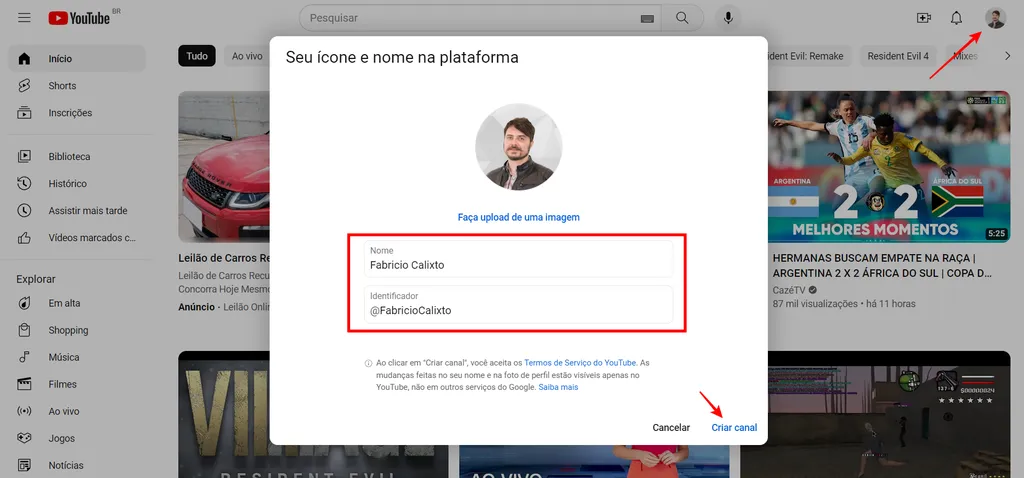Open the hamburger guide menu
The image size is (1024, 478).
tap(24, 18)
